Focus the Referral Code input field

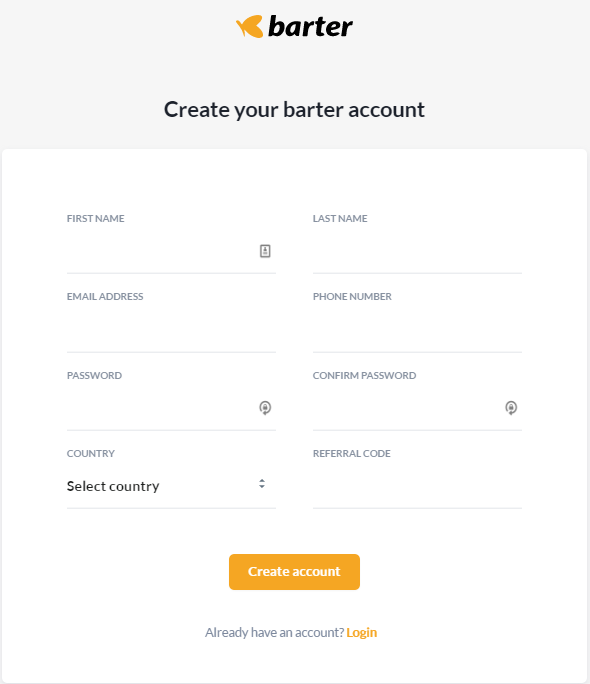[417, 486]
